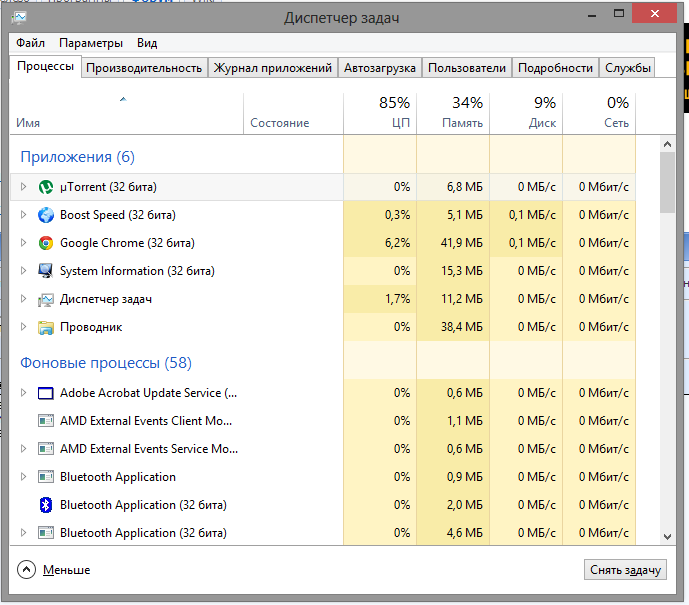
Task: Click the Boost Speed globe icon
Action: pos(45,215)
